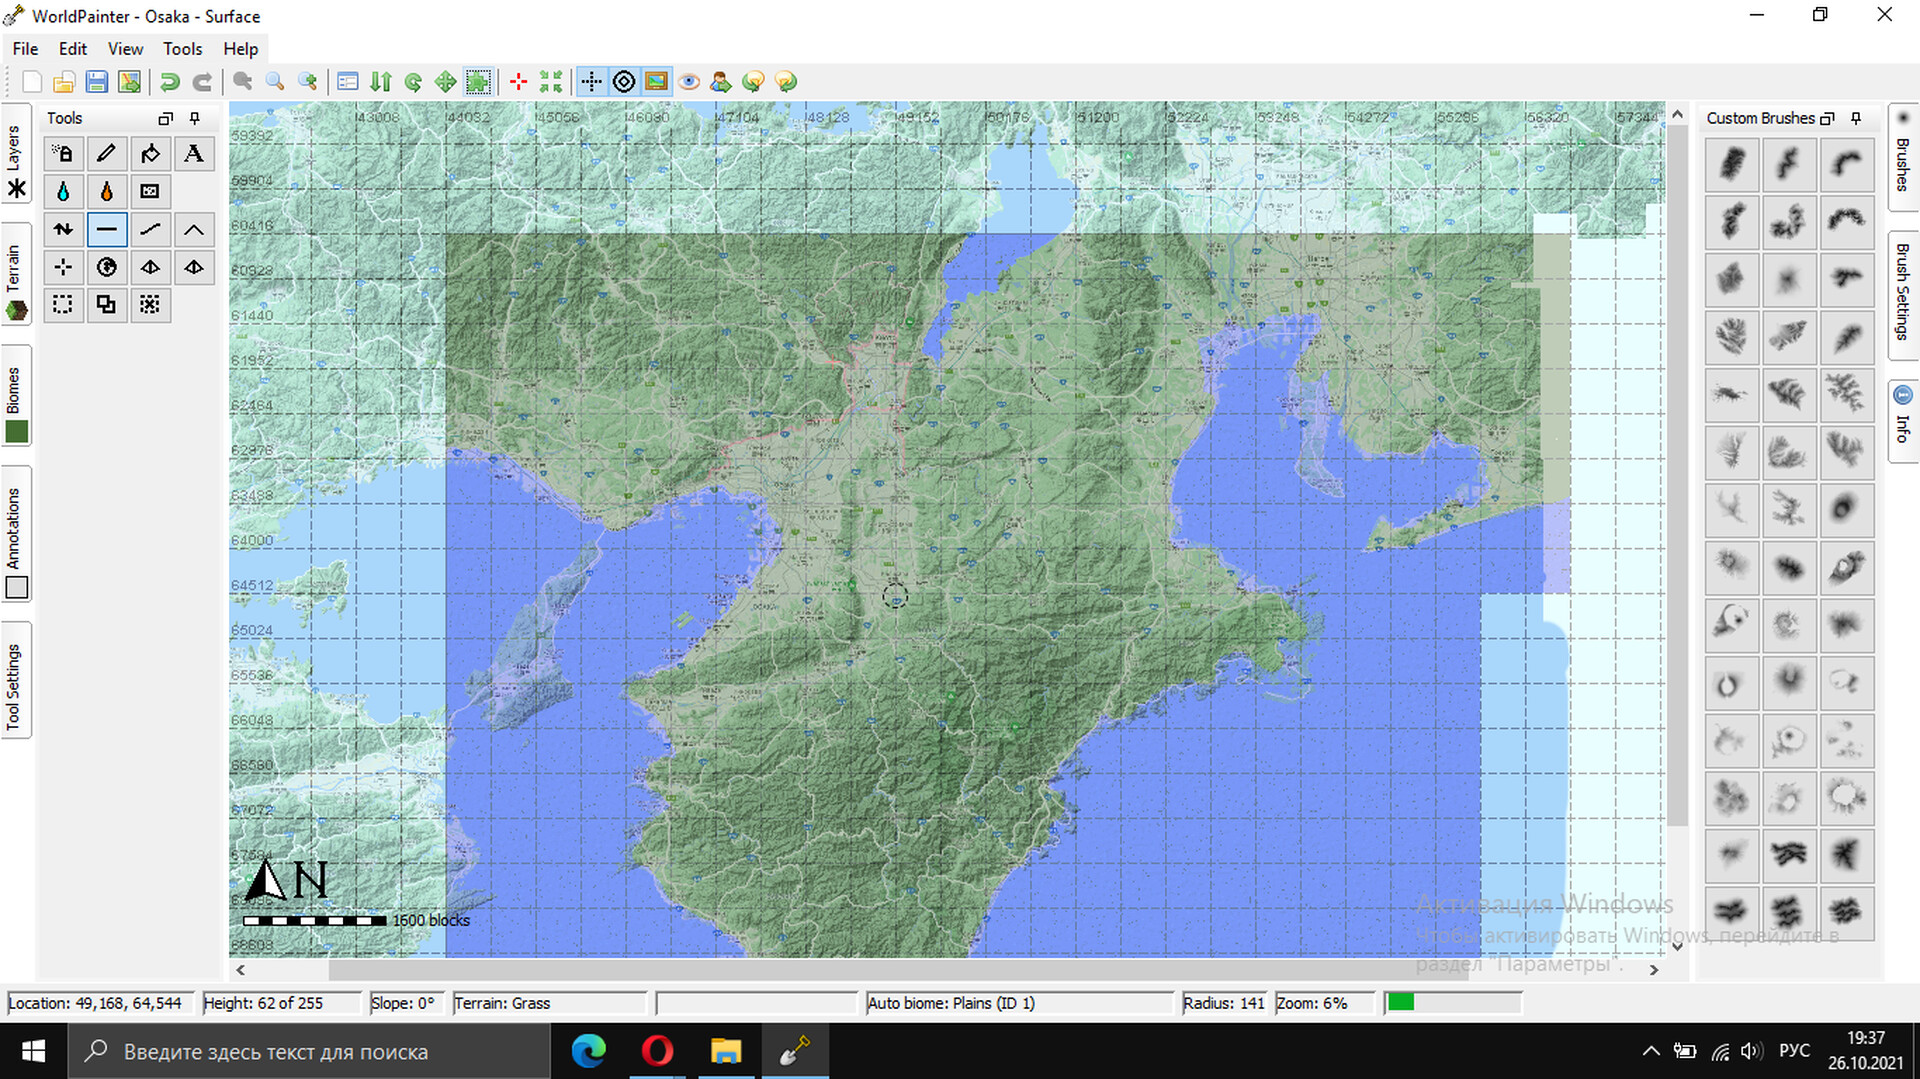Expand the Biomes side panel
Image resolution: width=1920 pixels, height=1079 pixels.
click(x=14, y=390)
